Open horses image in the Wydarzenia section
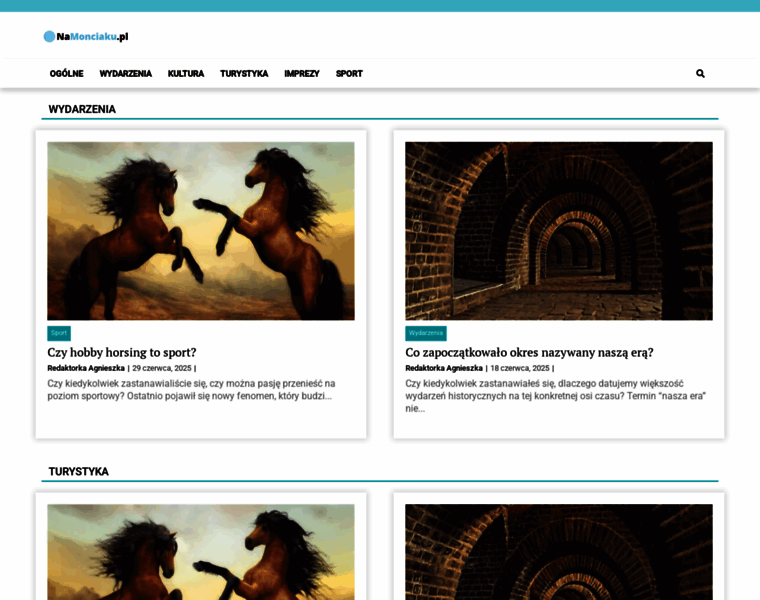The height and width of the screenshot is (600, 760). click(x=201, y=231)
